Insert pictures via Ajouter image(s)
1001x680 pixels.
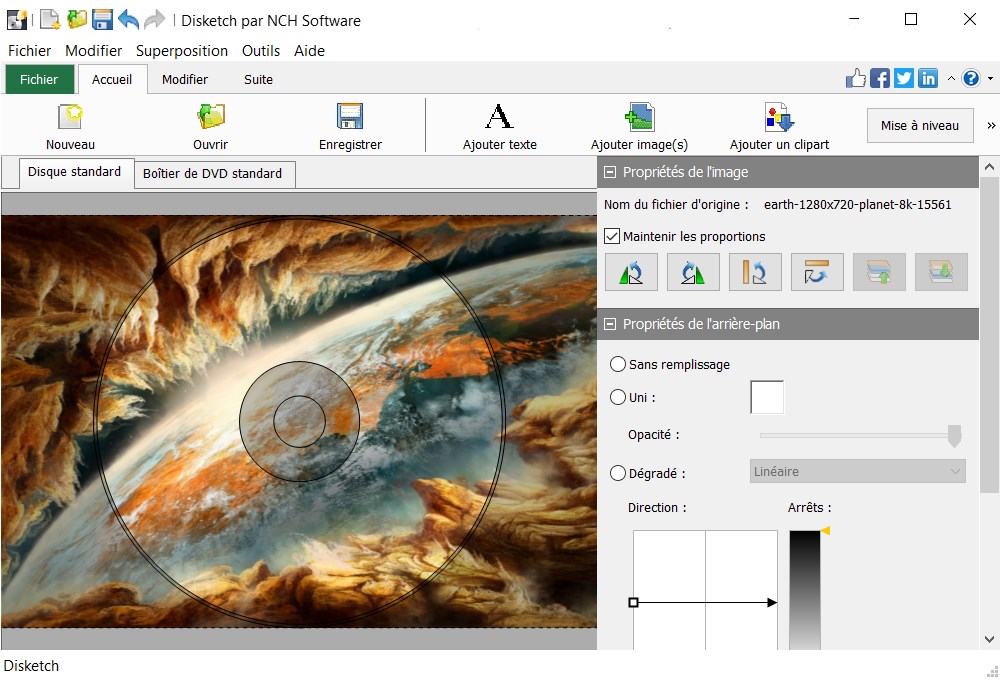pyautogui.click(x=639, y=126)
